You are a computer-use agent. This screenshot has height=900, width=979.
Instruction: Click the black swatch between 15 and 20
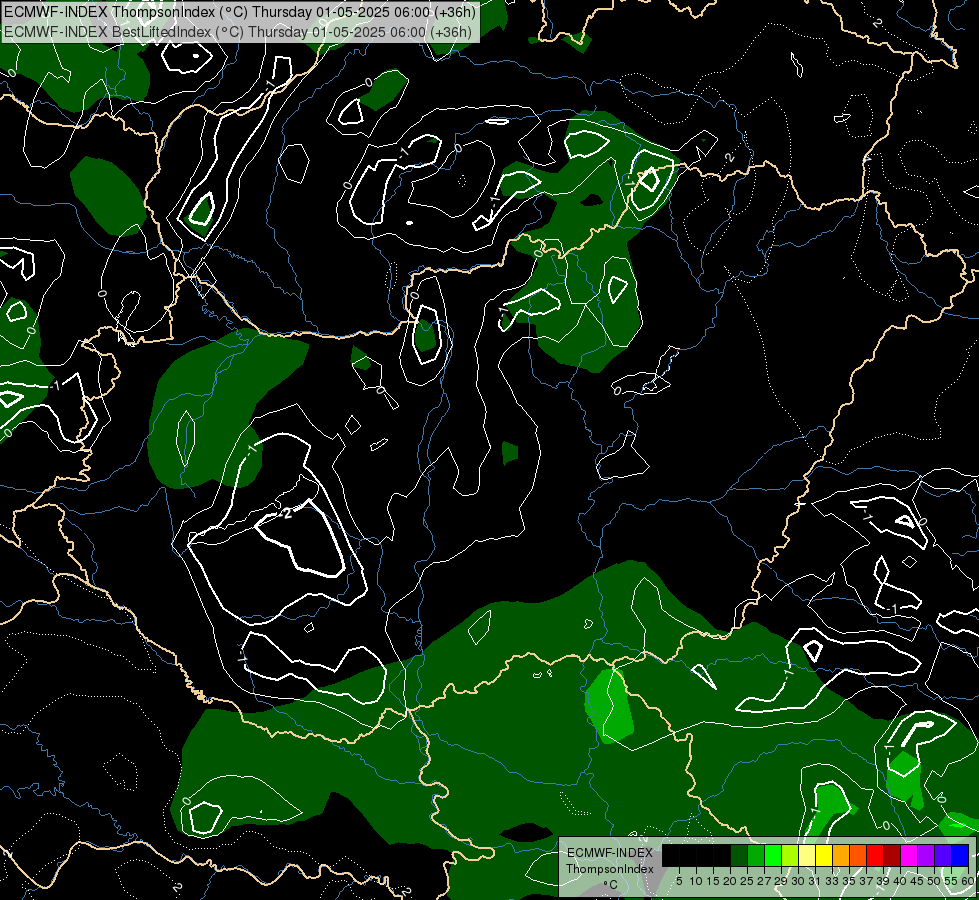point(722,855)
